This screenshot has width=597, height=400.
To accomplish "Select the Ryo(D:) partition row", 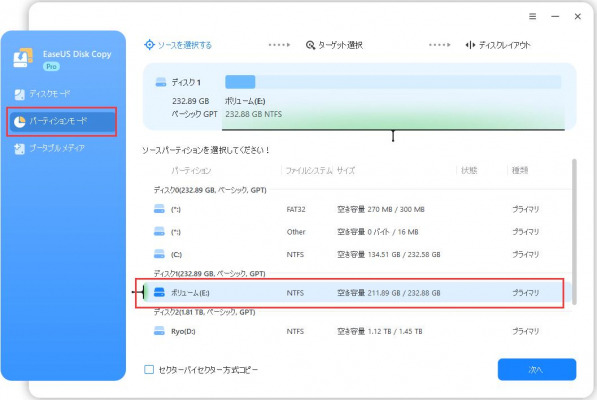I will [358, 331].
